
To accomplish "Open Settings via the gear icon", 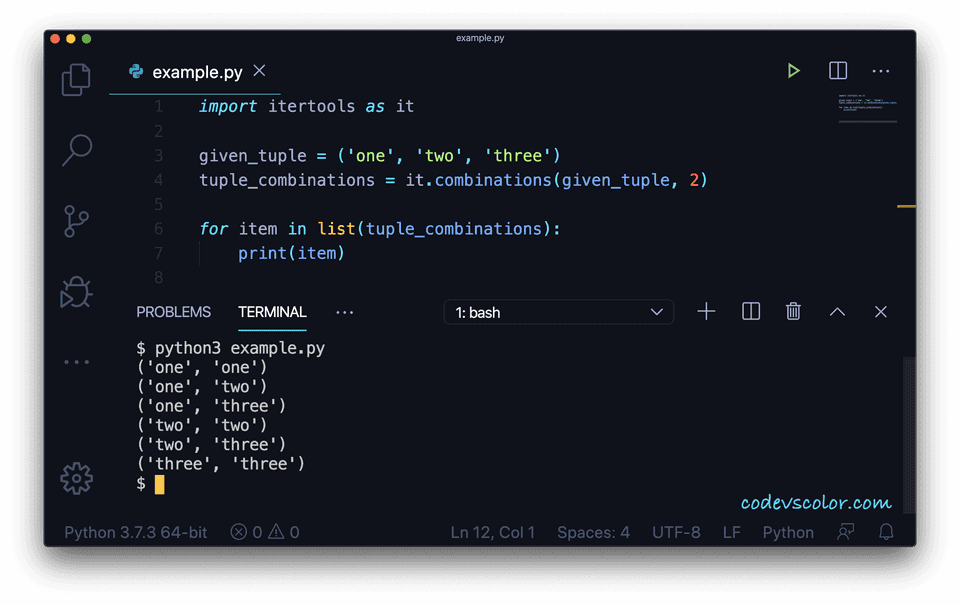I will pyautogui.click(x=76, y=479).
